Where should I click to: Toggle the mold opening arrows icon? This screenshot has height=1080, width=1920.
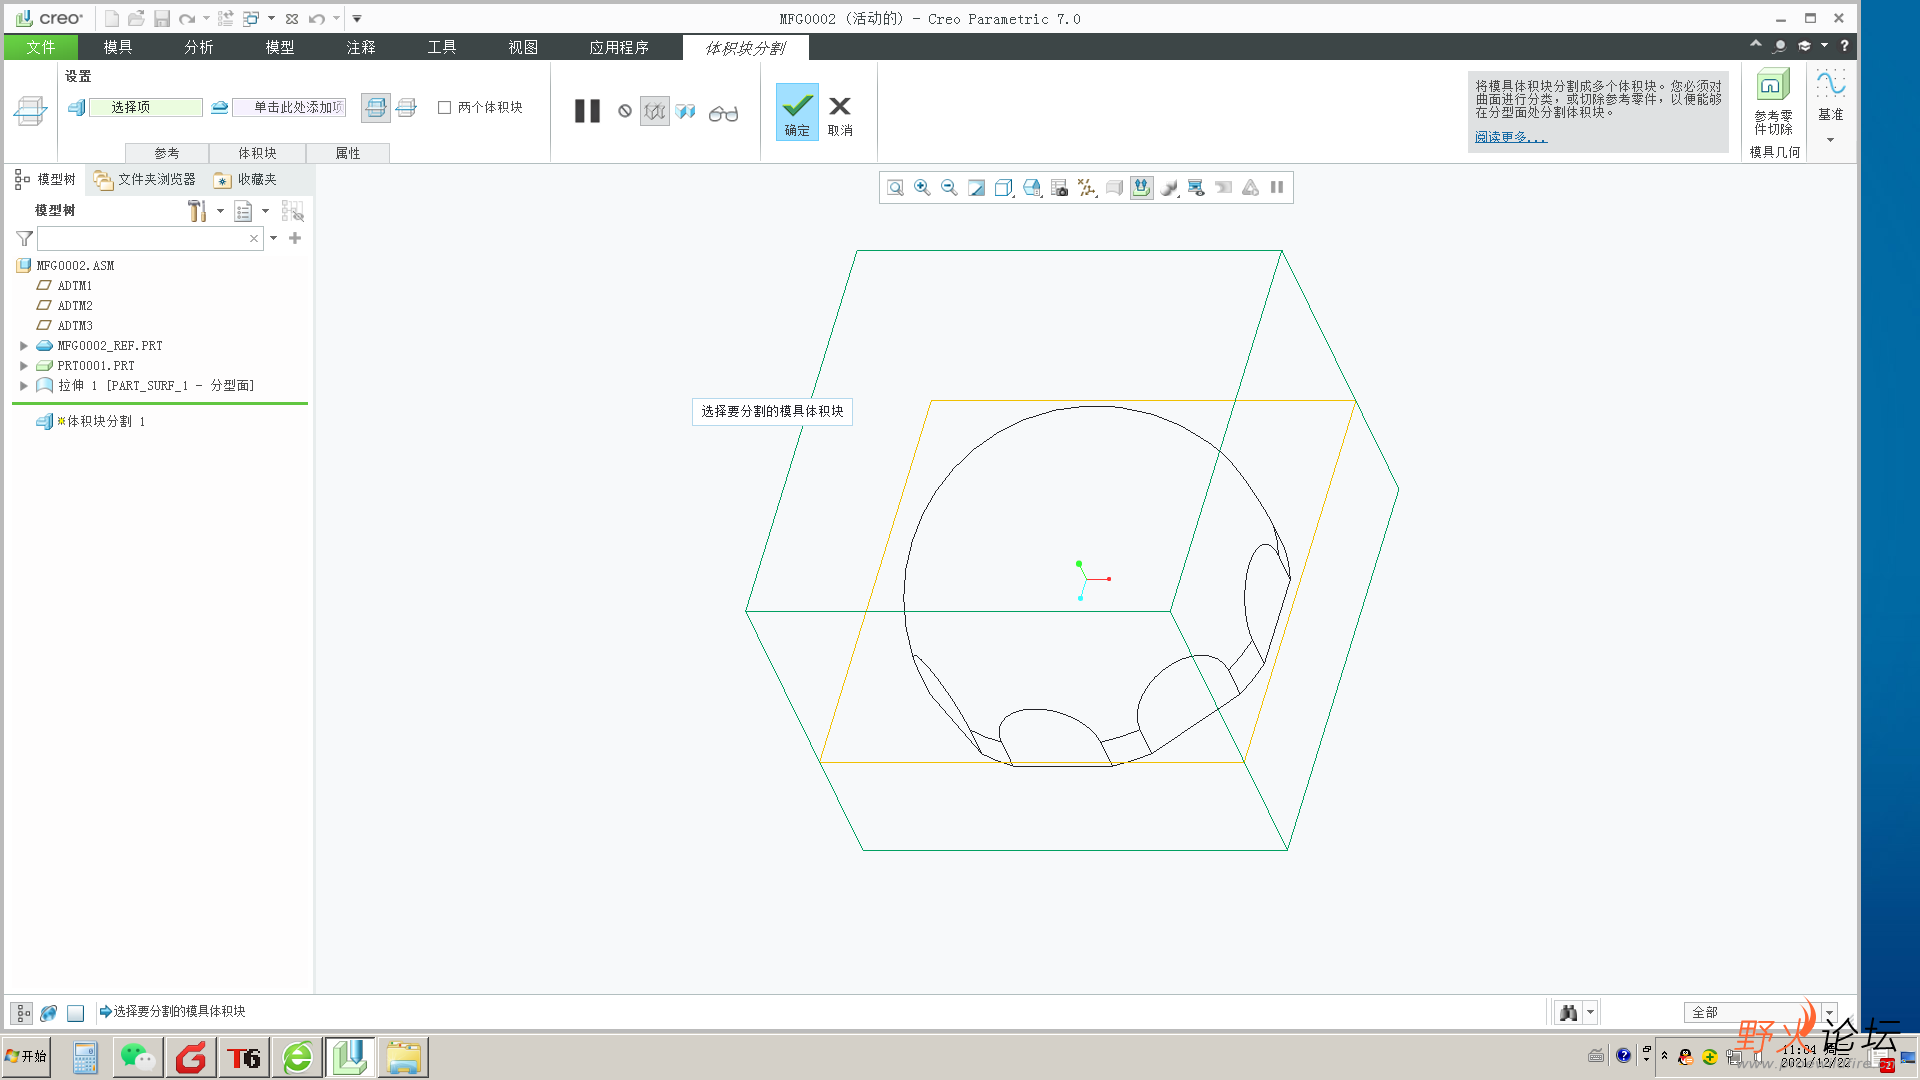coord(1141,188)
